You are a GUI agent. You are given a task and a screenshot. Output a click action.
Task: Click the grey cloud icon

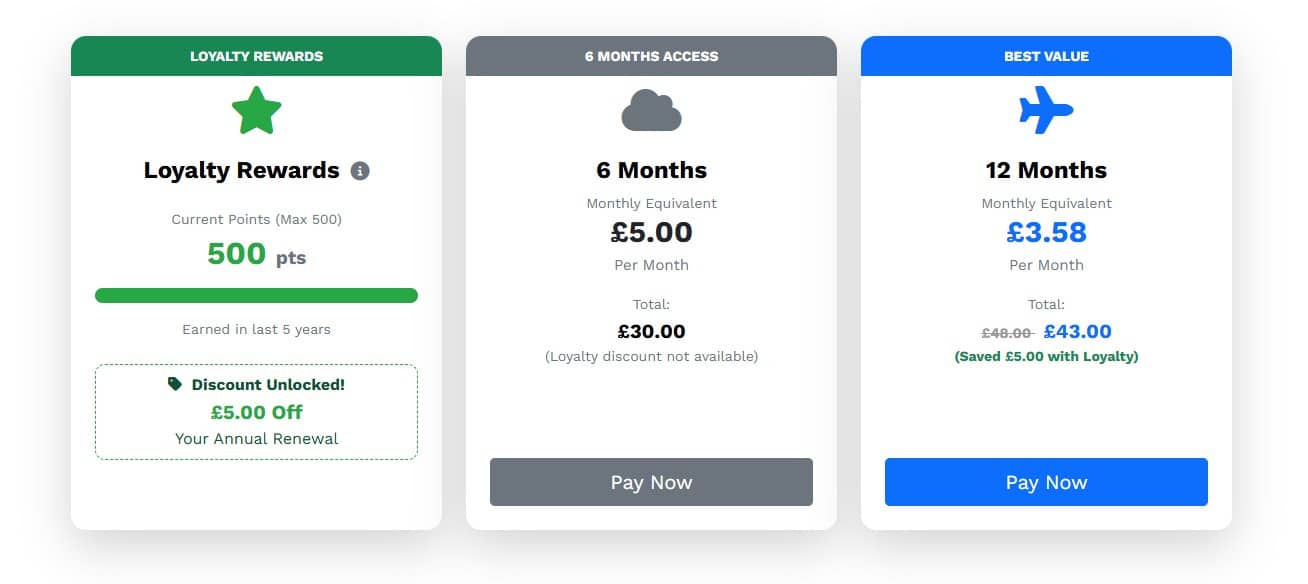click(651, 111)
